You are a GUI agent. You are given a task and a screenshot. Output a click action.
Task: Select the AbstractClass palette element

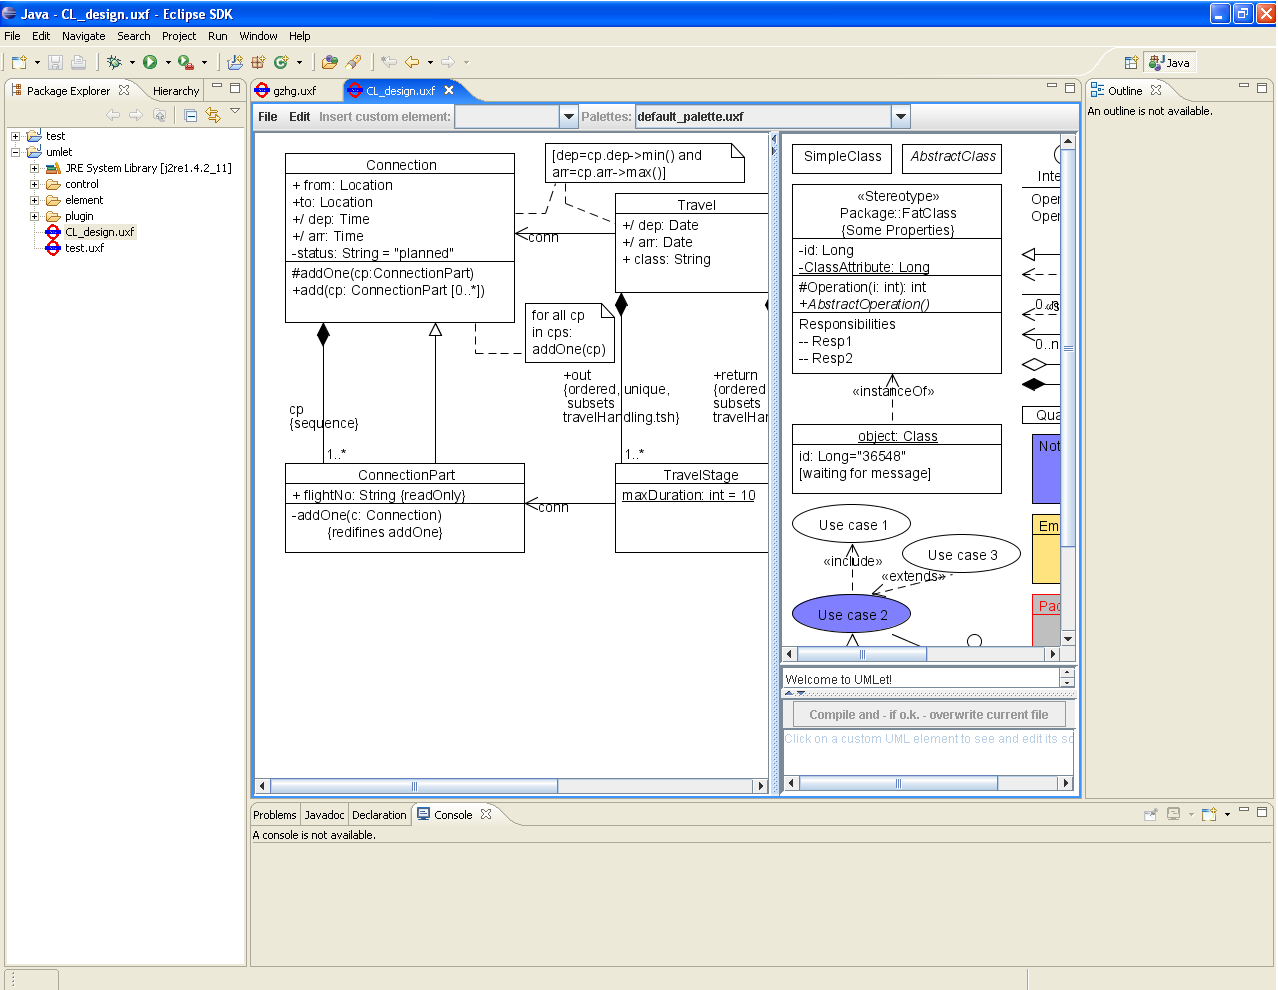coord(952,158)
